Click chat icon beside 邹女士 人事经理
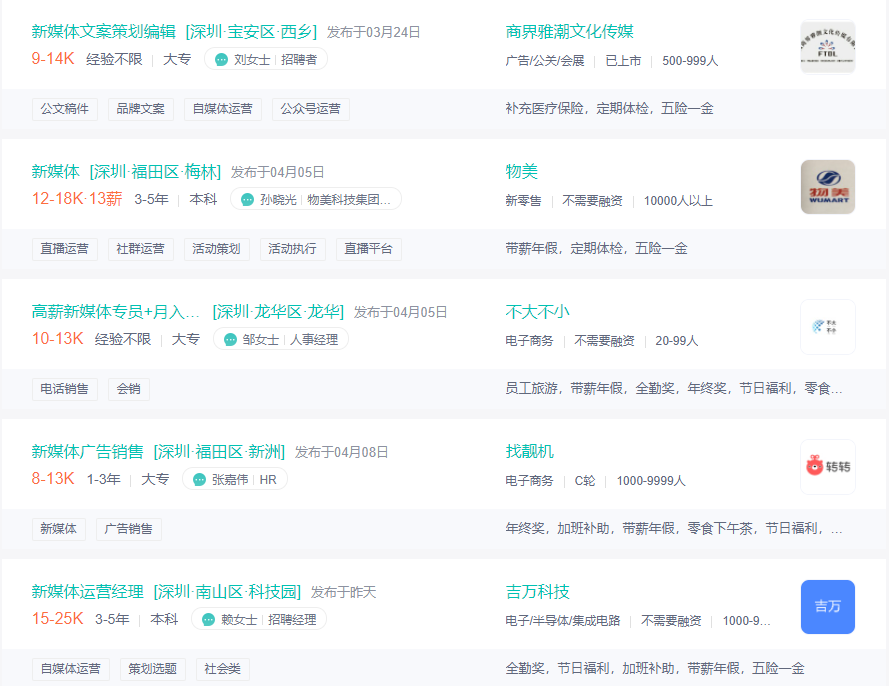This screenshot has height=686, width=889. [x=230, y=340]
